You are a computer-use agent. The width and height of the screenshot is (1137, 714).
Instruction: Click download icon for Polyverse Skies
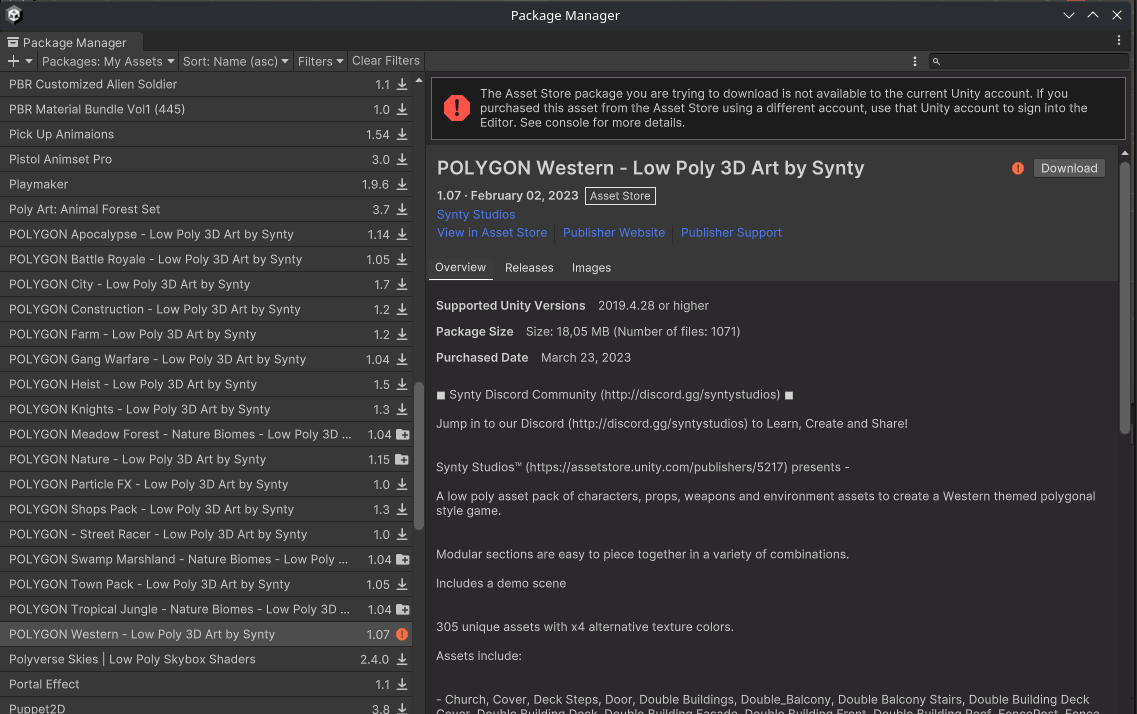[x=402, y=660]
